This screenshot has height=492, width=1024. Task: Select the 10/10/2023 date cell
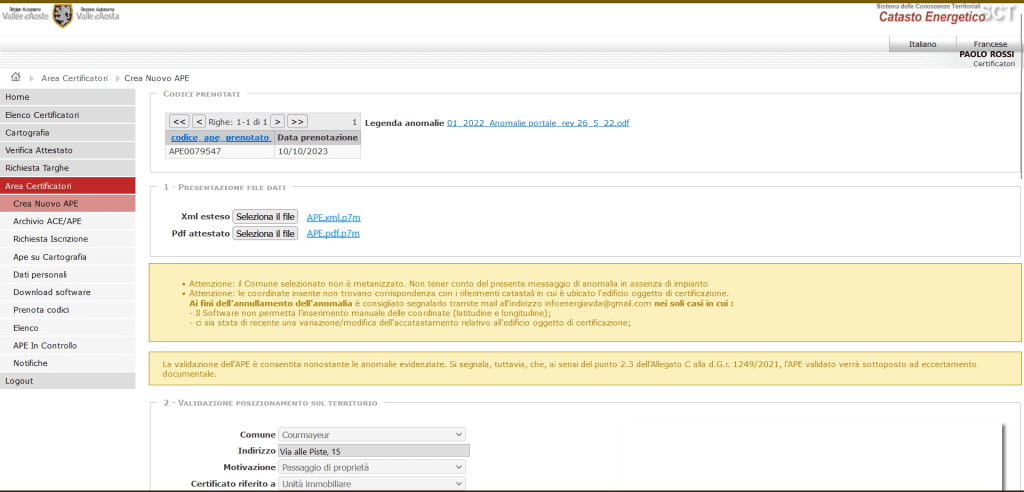[317, 152]
